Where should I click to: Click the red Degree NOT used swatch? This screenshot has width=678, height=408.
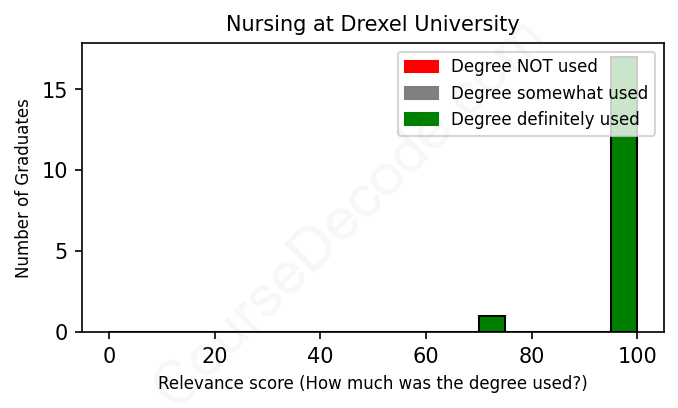[421, 67]
